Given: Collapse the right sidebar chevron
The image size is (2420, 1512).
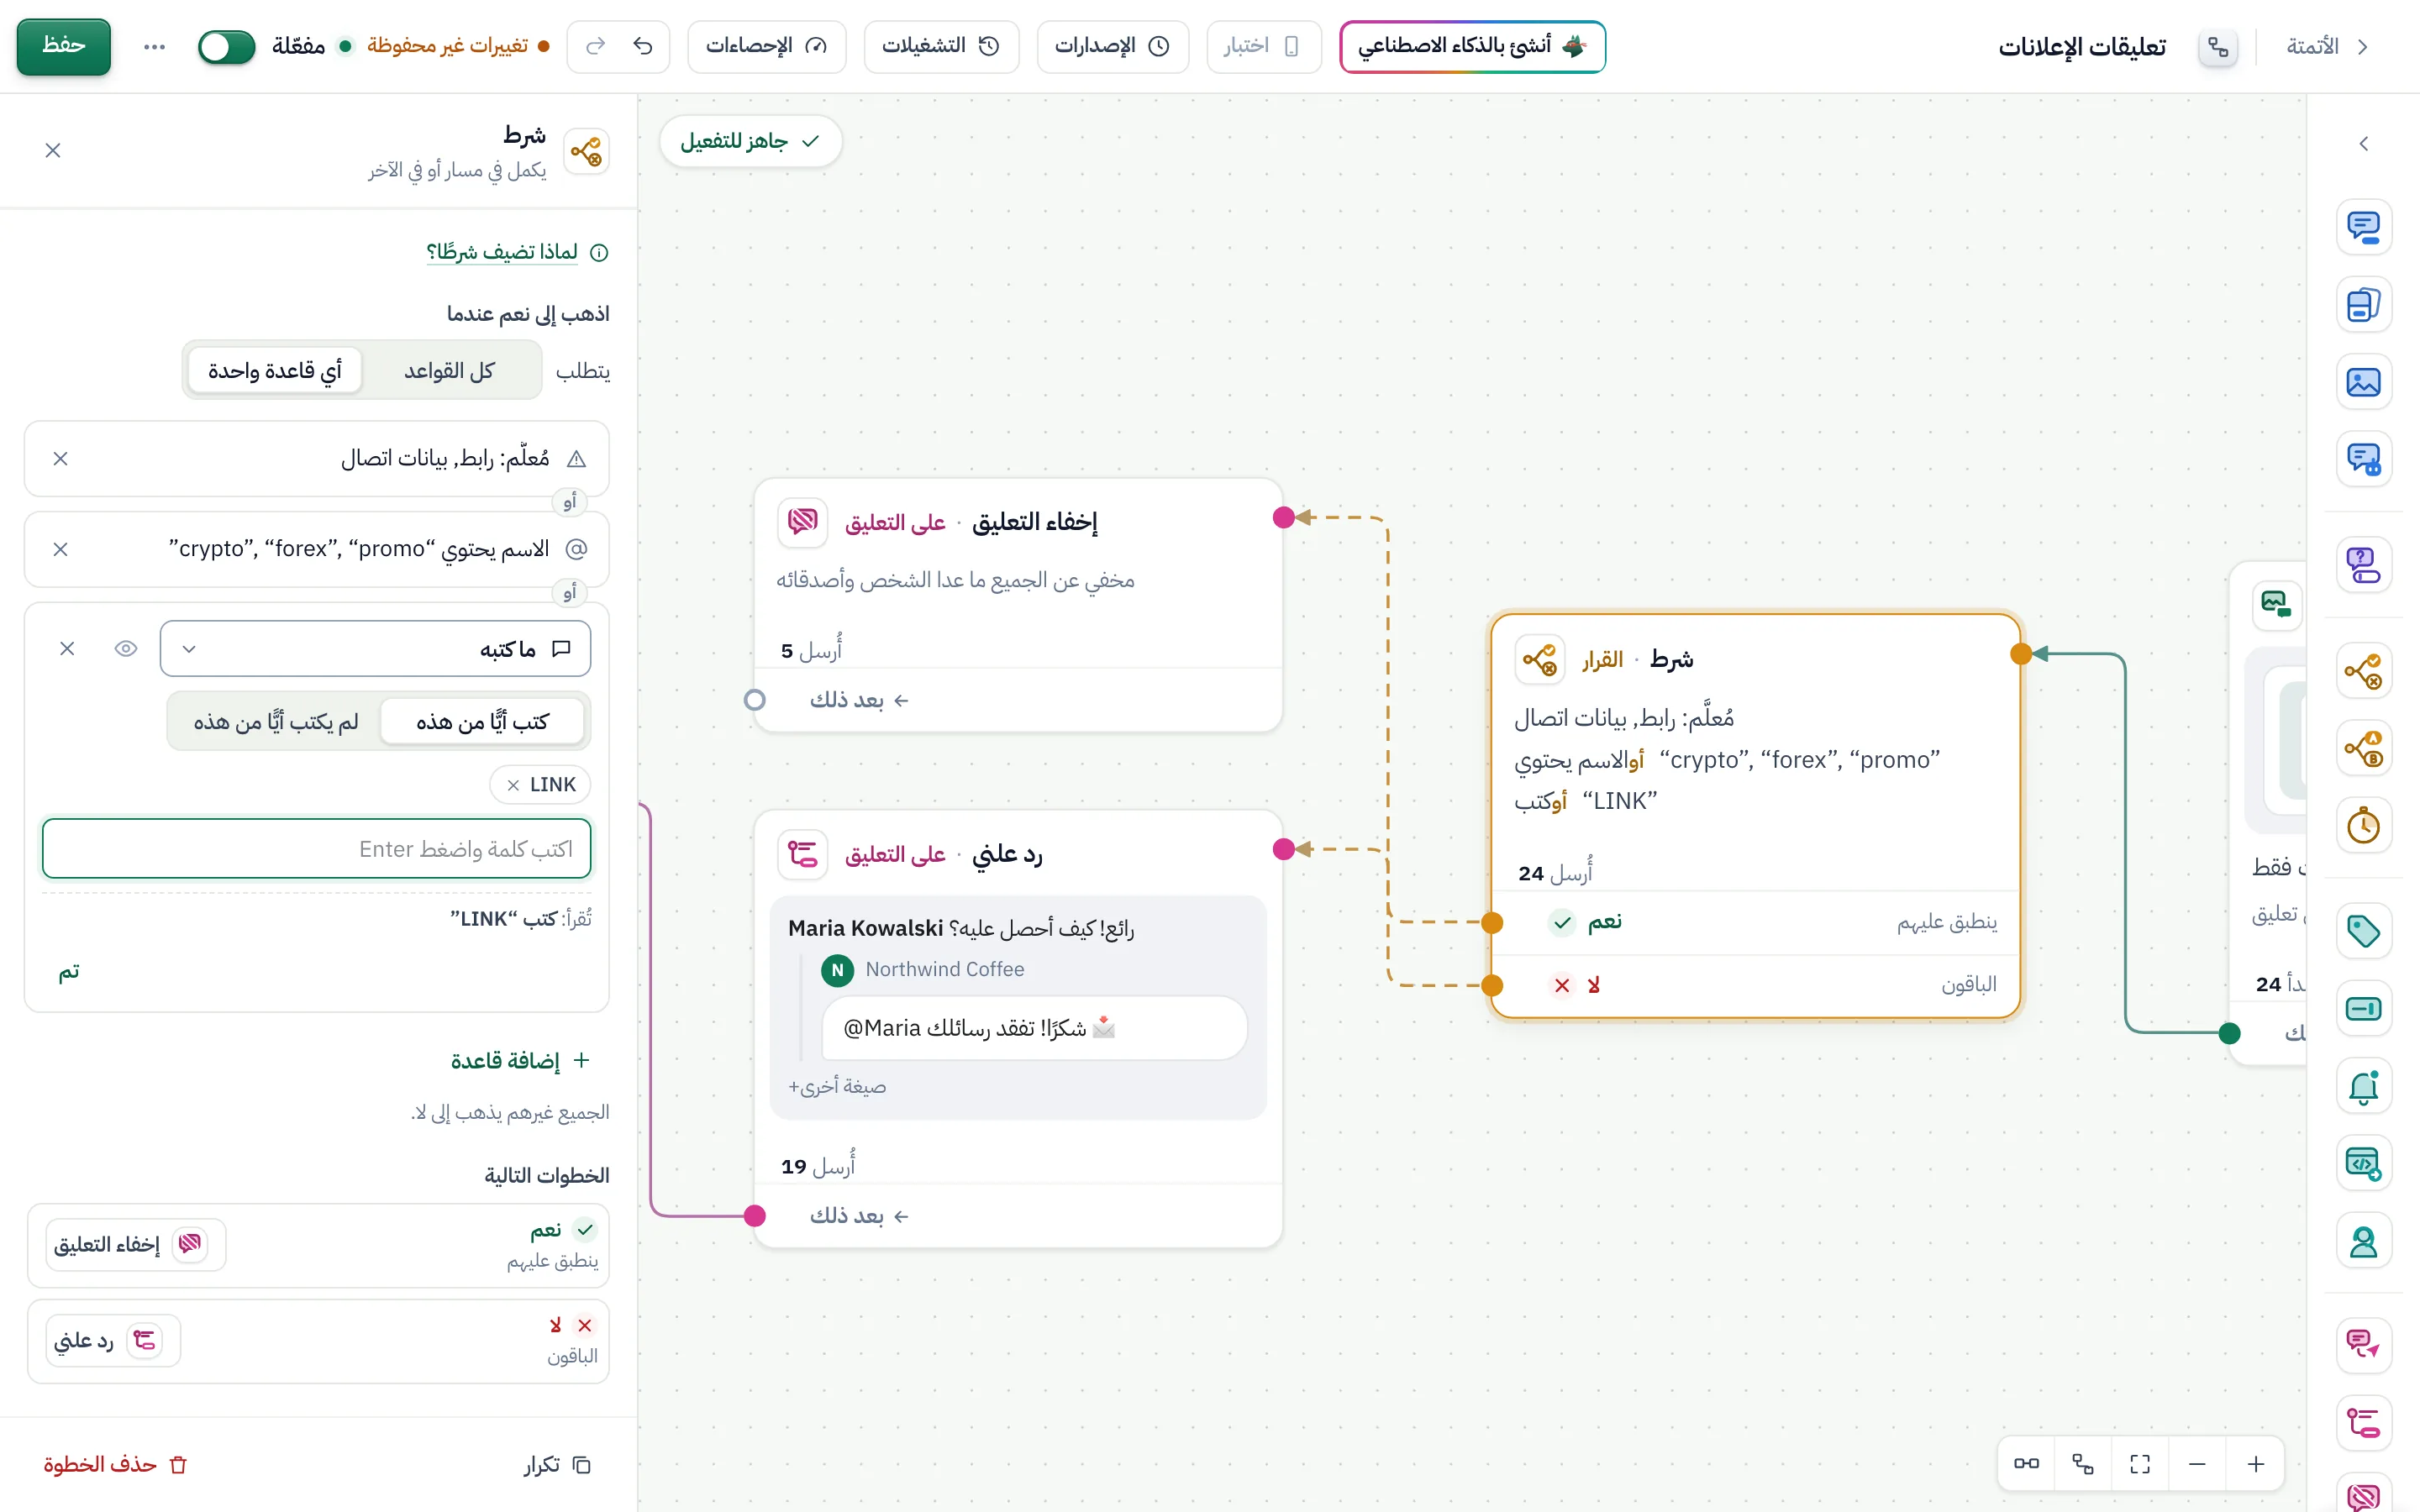Looking at the screenshot, I should coord(2364,144).
